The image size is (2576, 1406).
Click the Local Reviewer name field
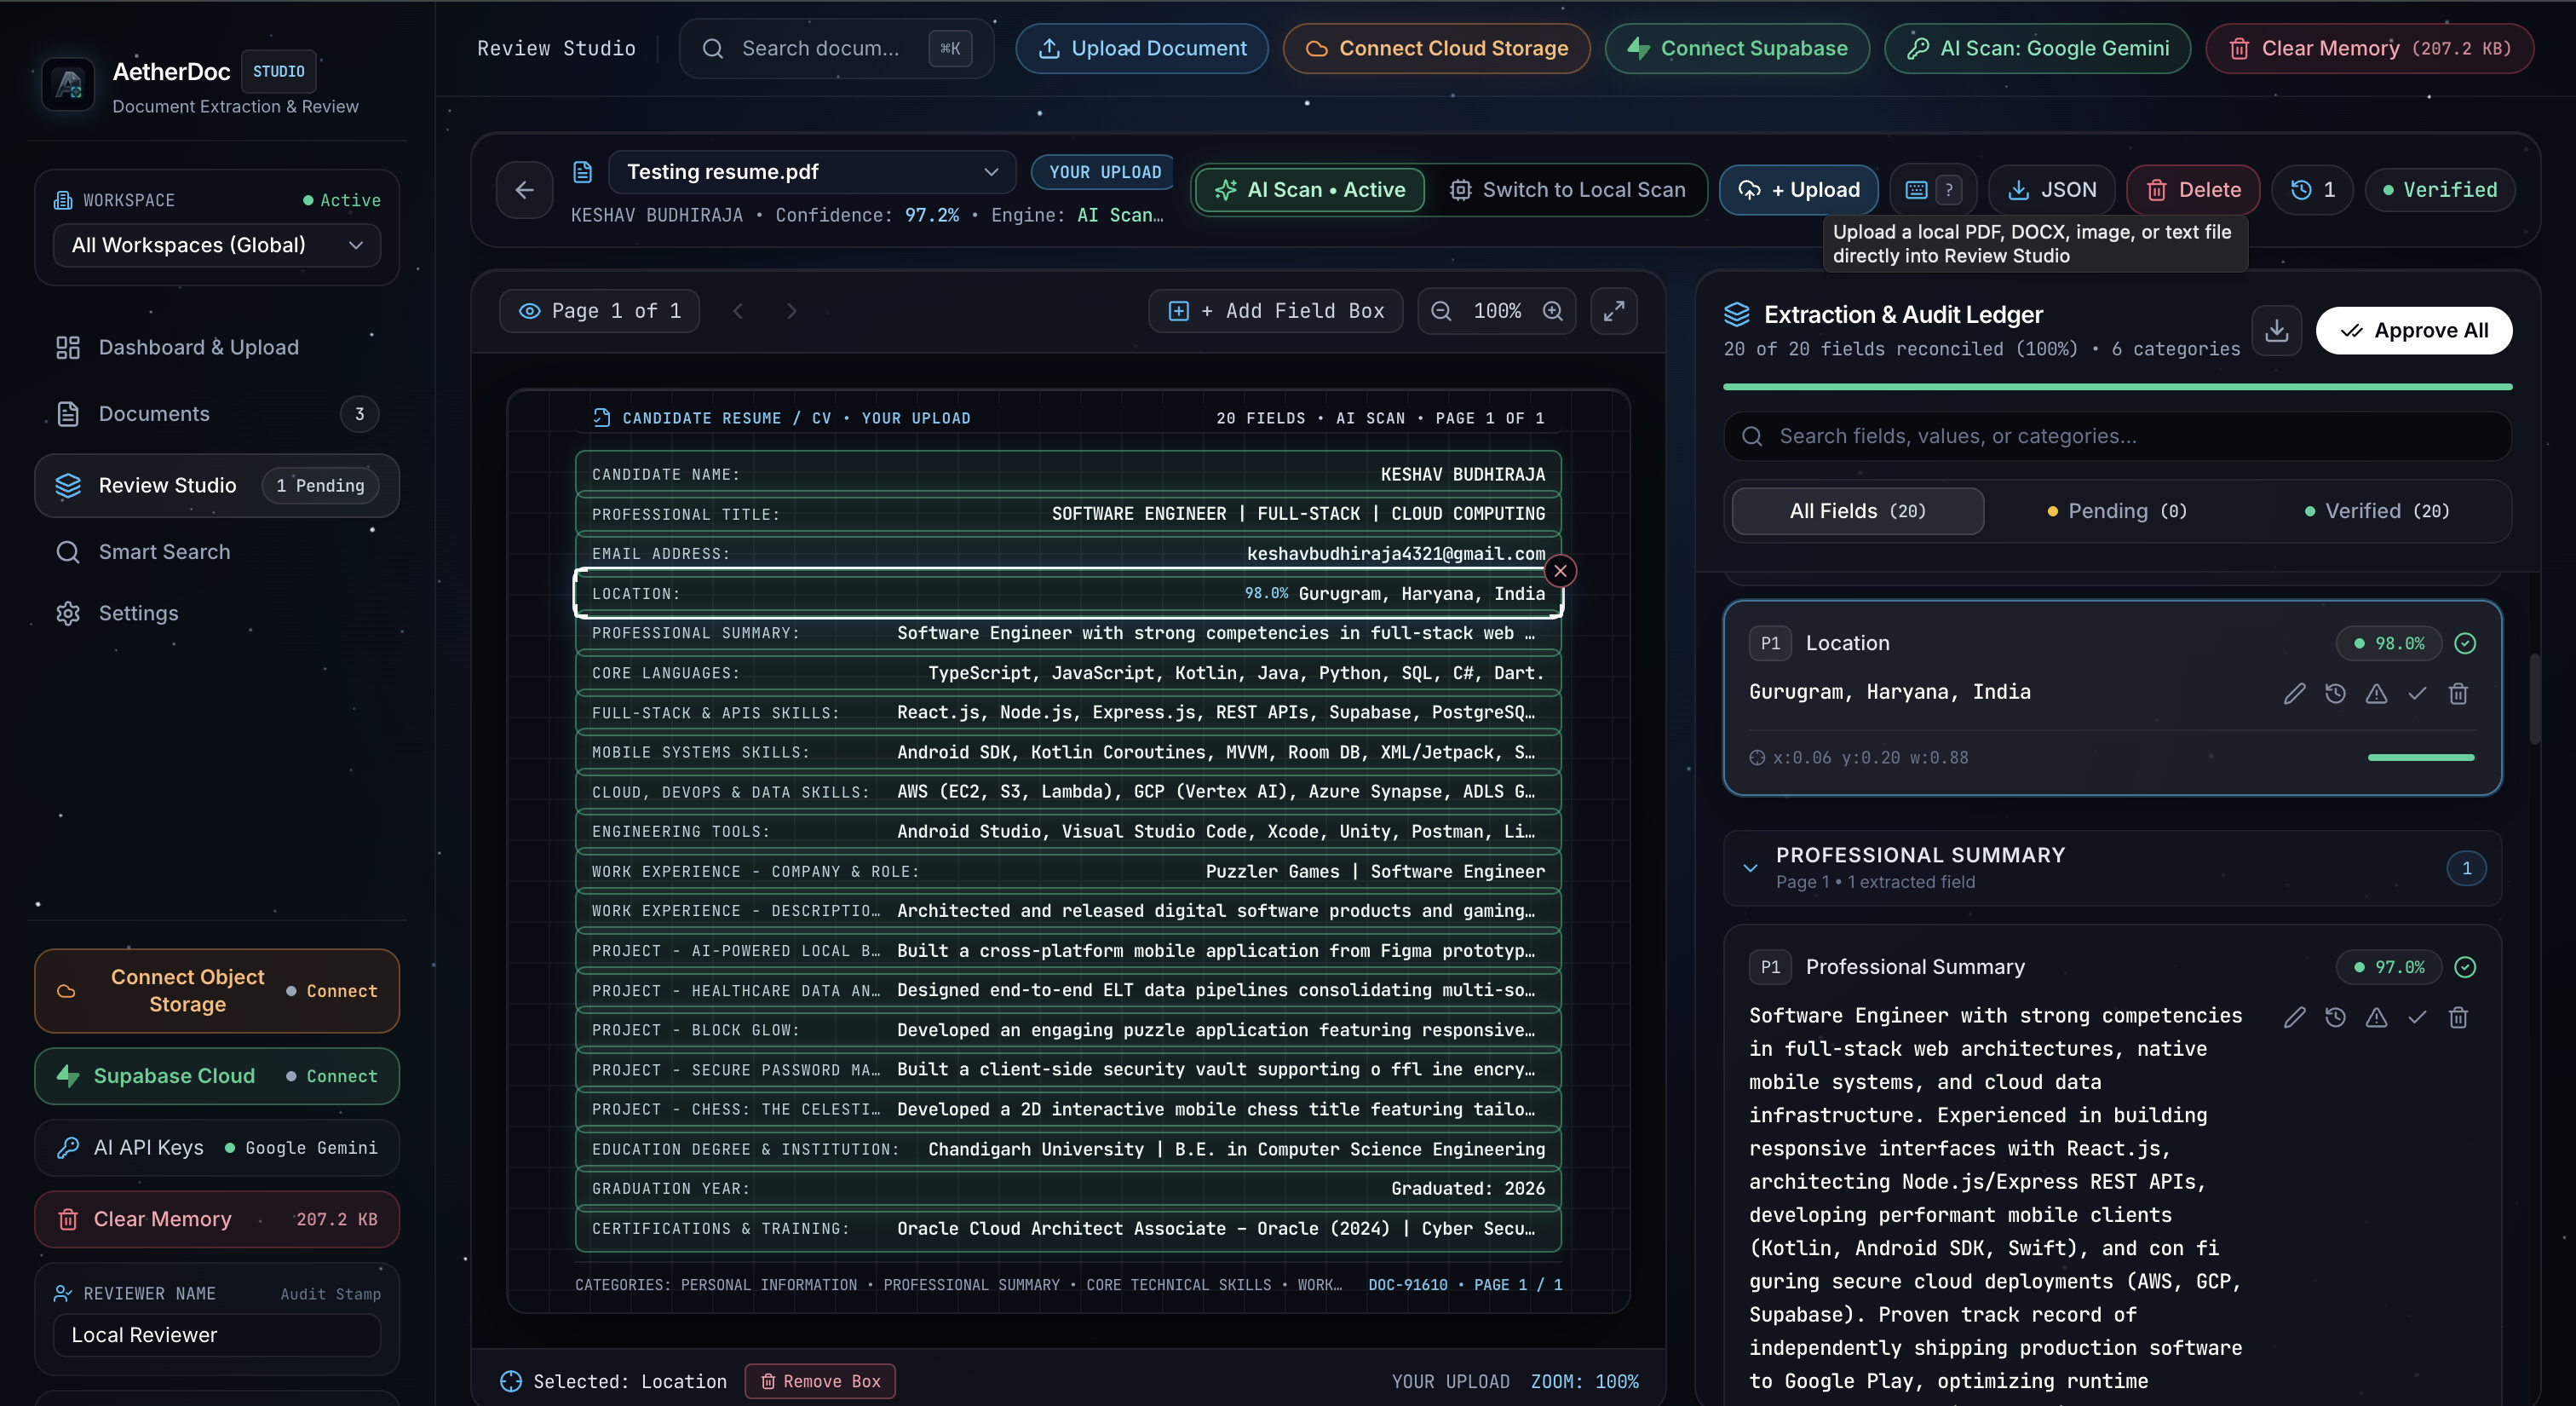(x=217, y=1335)
